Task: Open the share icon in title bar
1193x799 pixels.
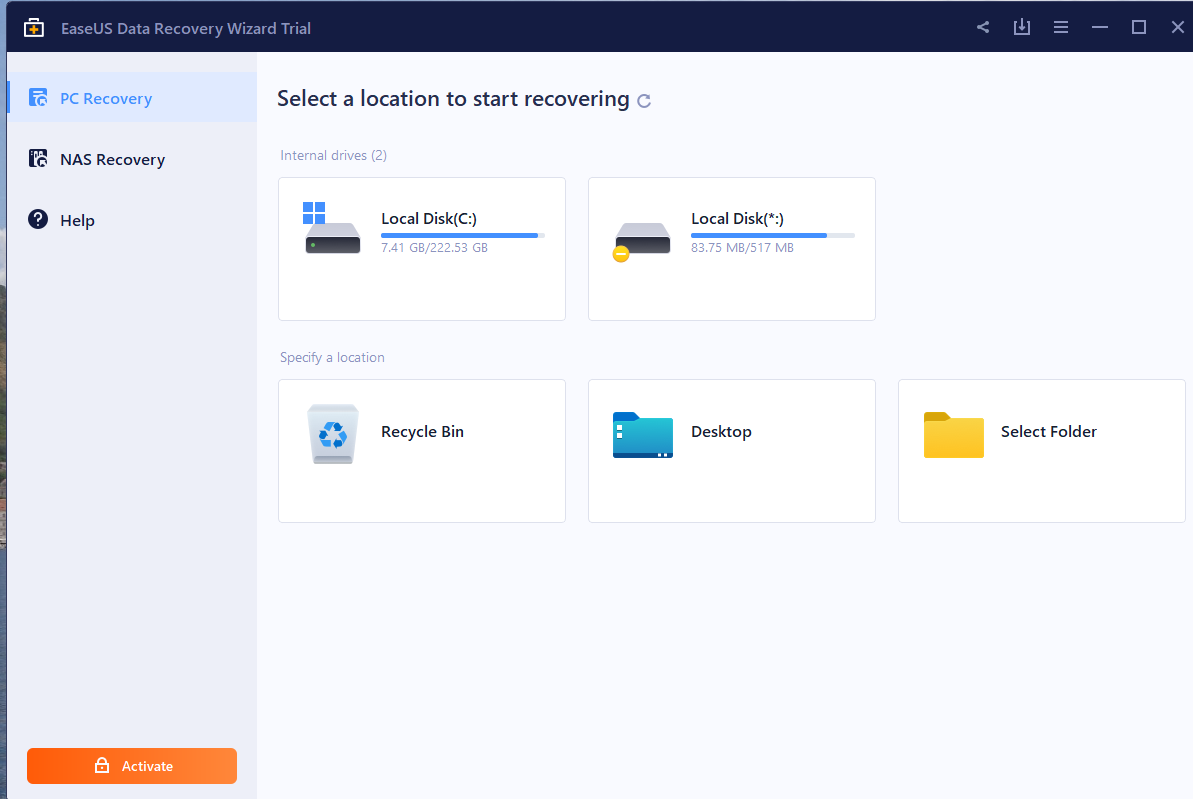Action: click(983, 27)
